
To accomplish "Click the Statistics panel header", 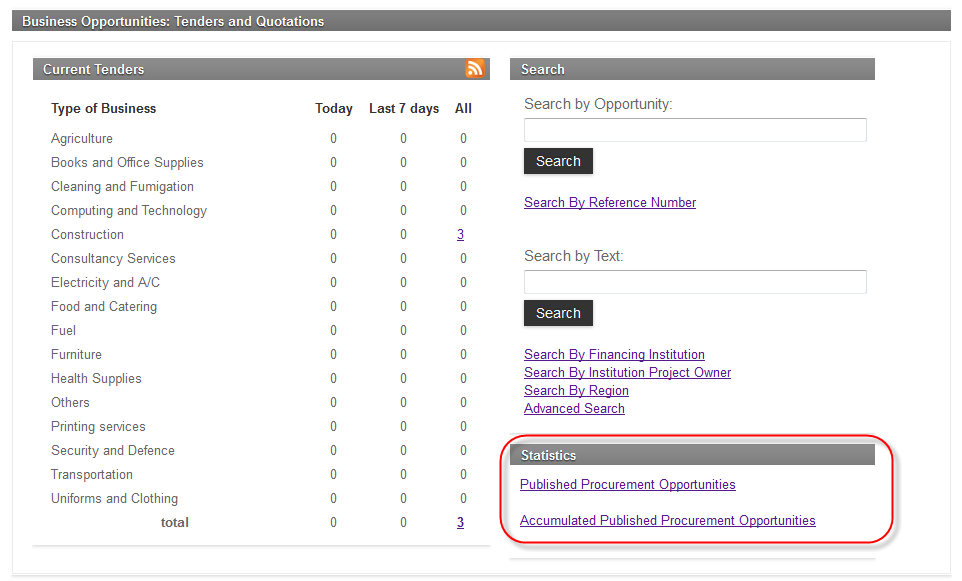I will (692, 455).
